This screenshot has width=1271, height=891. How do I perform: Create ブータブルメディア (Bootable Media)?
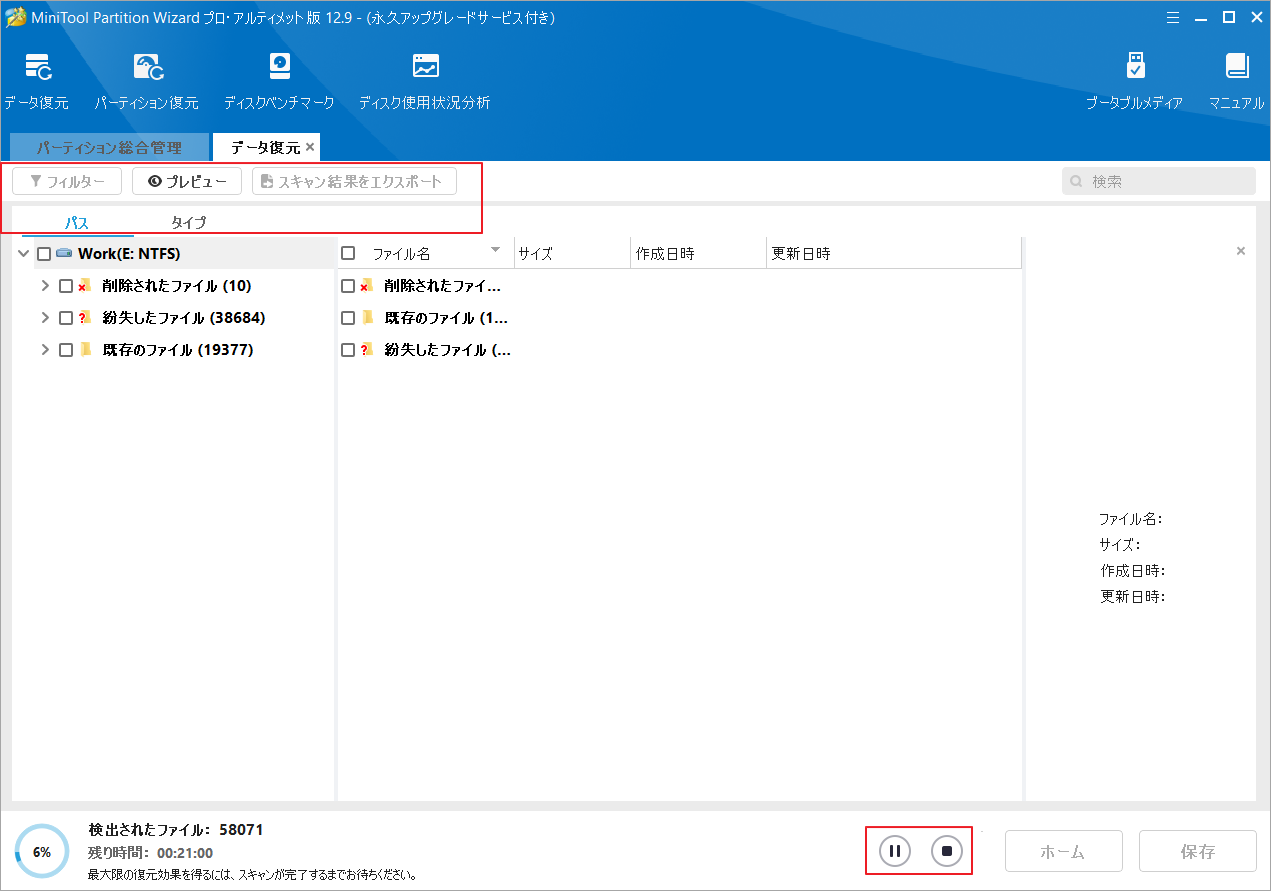coord(1135,67)
